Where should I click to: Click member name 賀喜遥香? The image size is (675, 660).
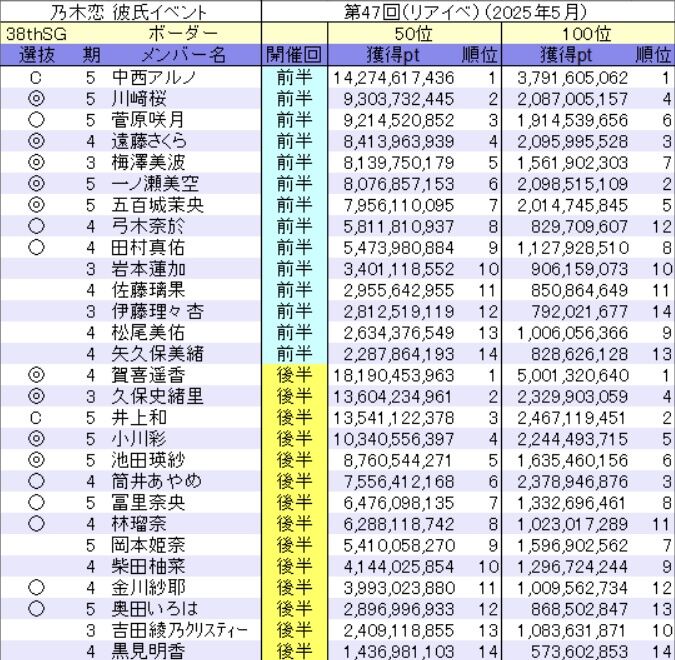(x=148, y=375)
